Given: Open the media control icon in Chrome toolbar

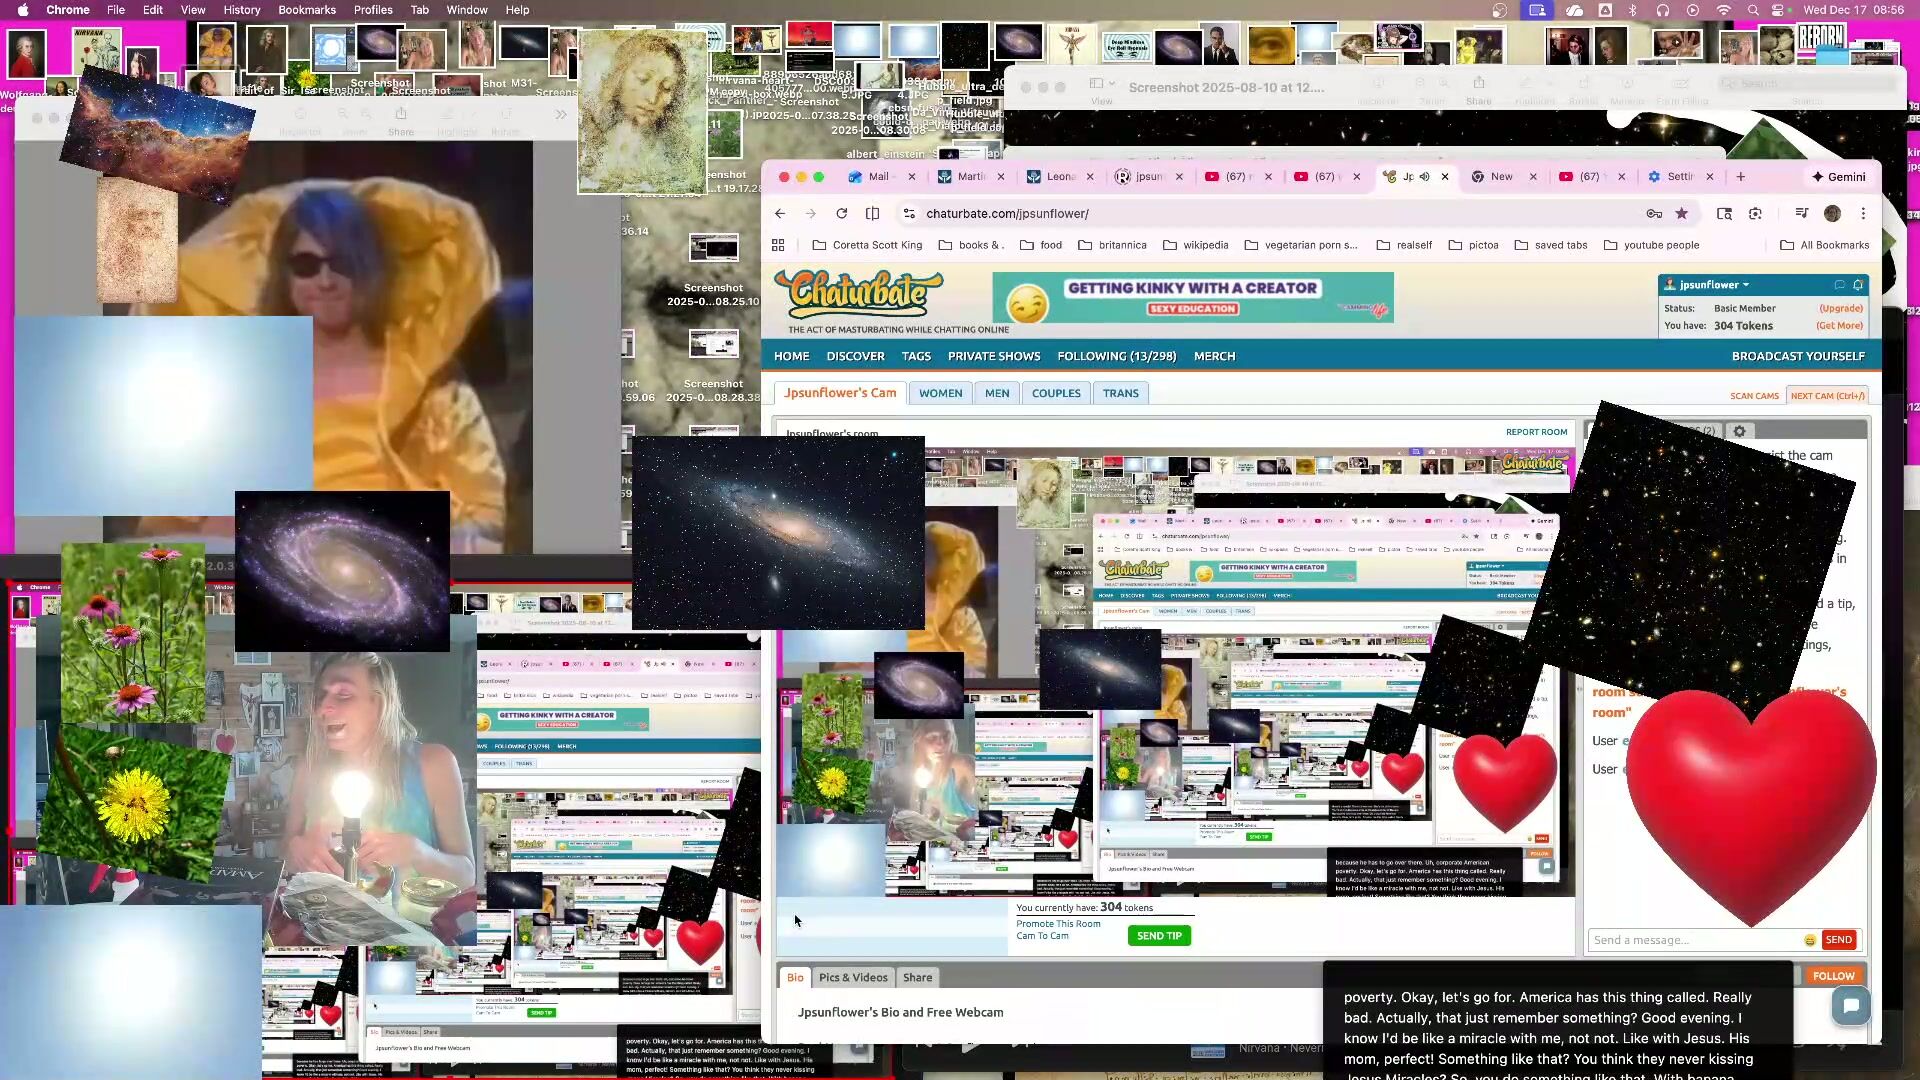Looking at the screenshot, I should click(x=1801, y=213).
